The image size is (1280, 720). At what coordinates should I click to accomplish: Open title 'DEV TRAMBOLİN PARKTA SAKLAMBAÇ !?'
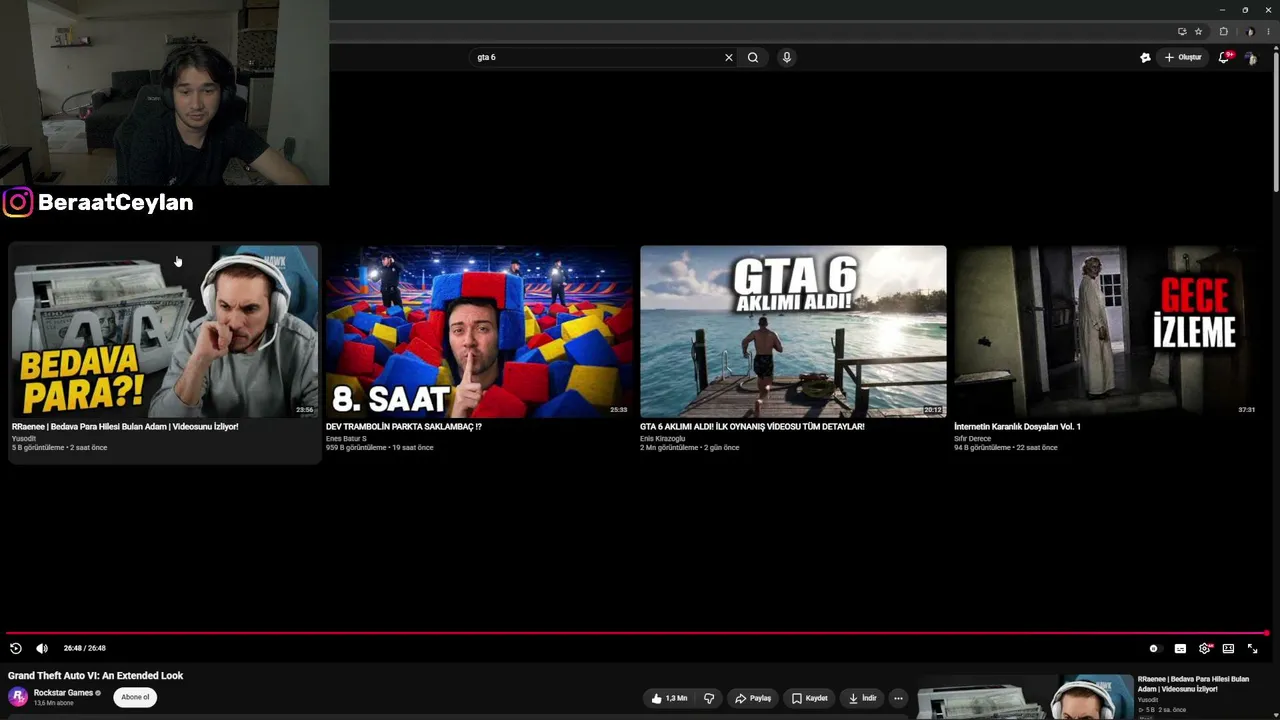tap(404, 427)
